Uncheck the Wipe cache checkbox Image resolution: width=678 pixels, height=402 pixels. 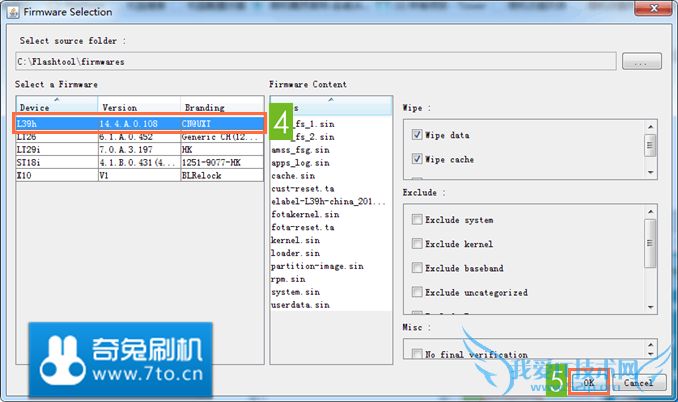(417, 159)
